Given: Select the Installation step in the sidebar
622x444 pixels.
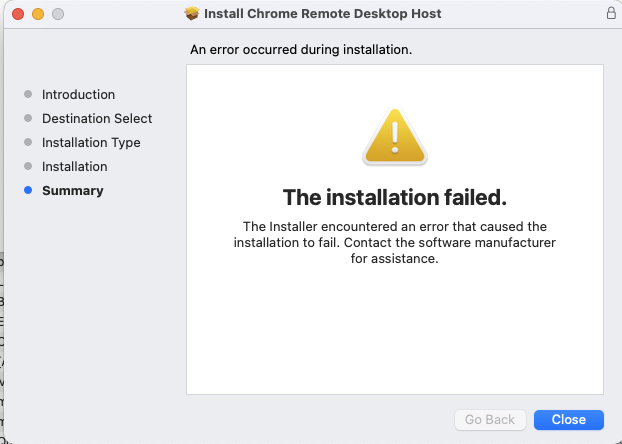Looking at the screenshot, I should pos(74,166).
